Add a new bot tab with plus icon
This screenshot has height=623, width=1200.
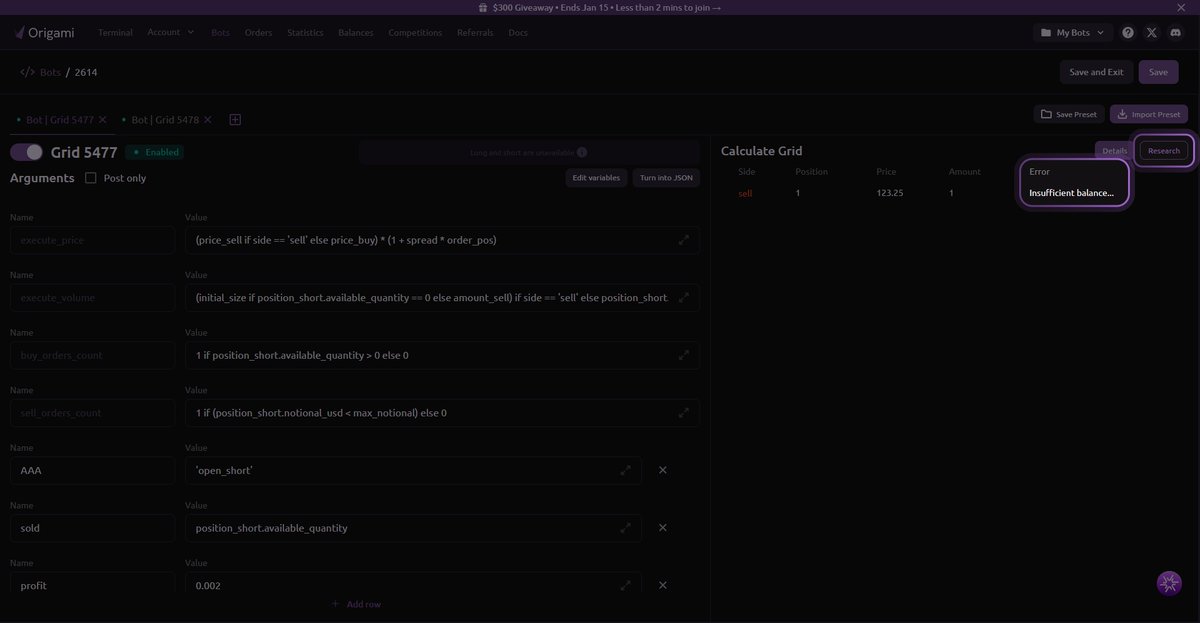click(235, 119)
